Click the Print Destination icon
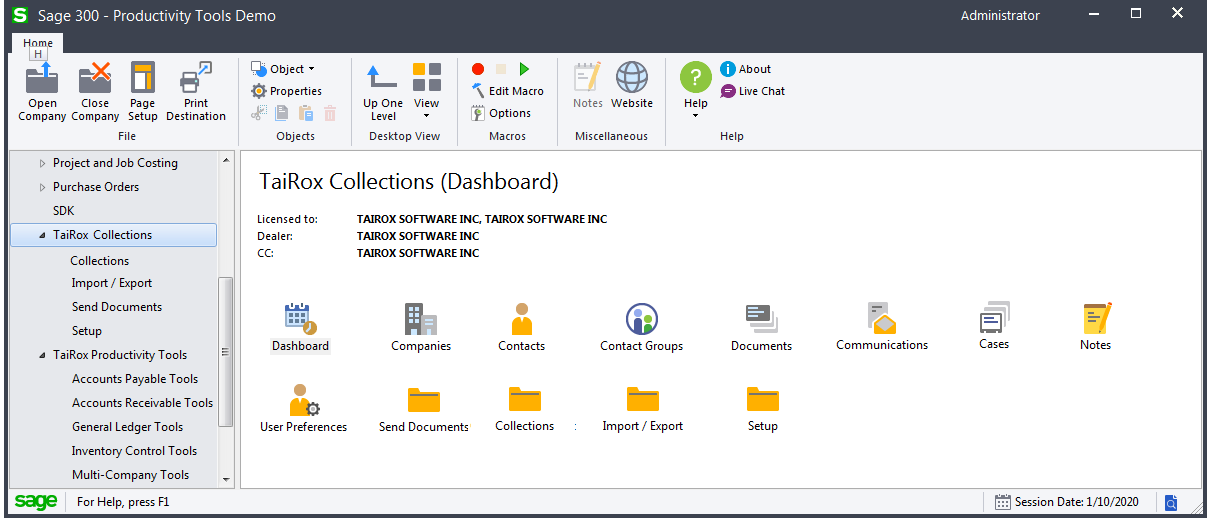 pos(196,78)
